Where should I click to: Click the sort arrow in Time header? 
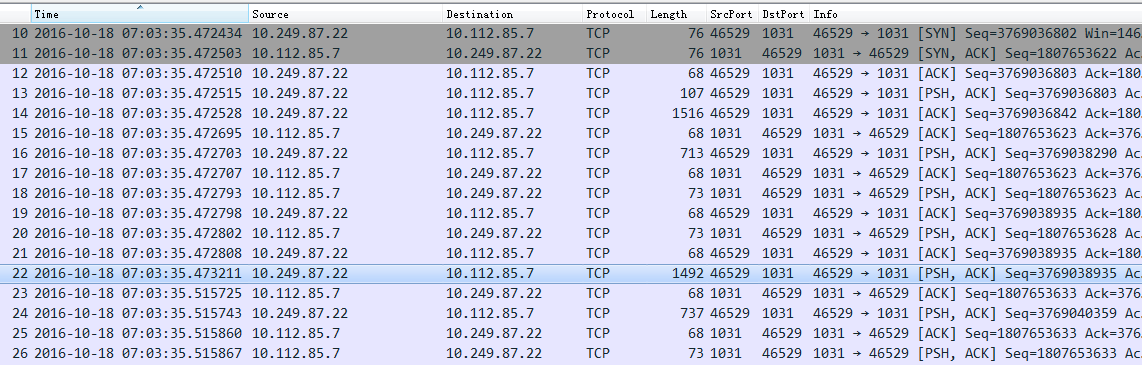point(140,7)
